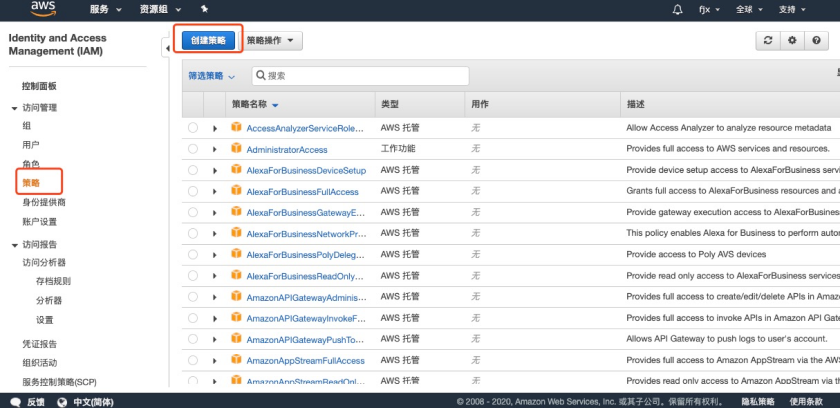
Task: Refresh the policy list
Action: click(768, 40)
